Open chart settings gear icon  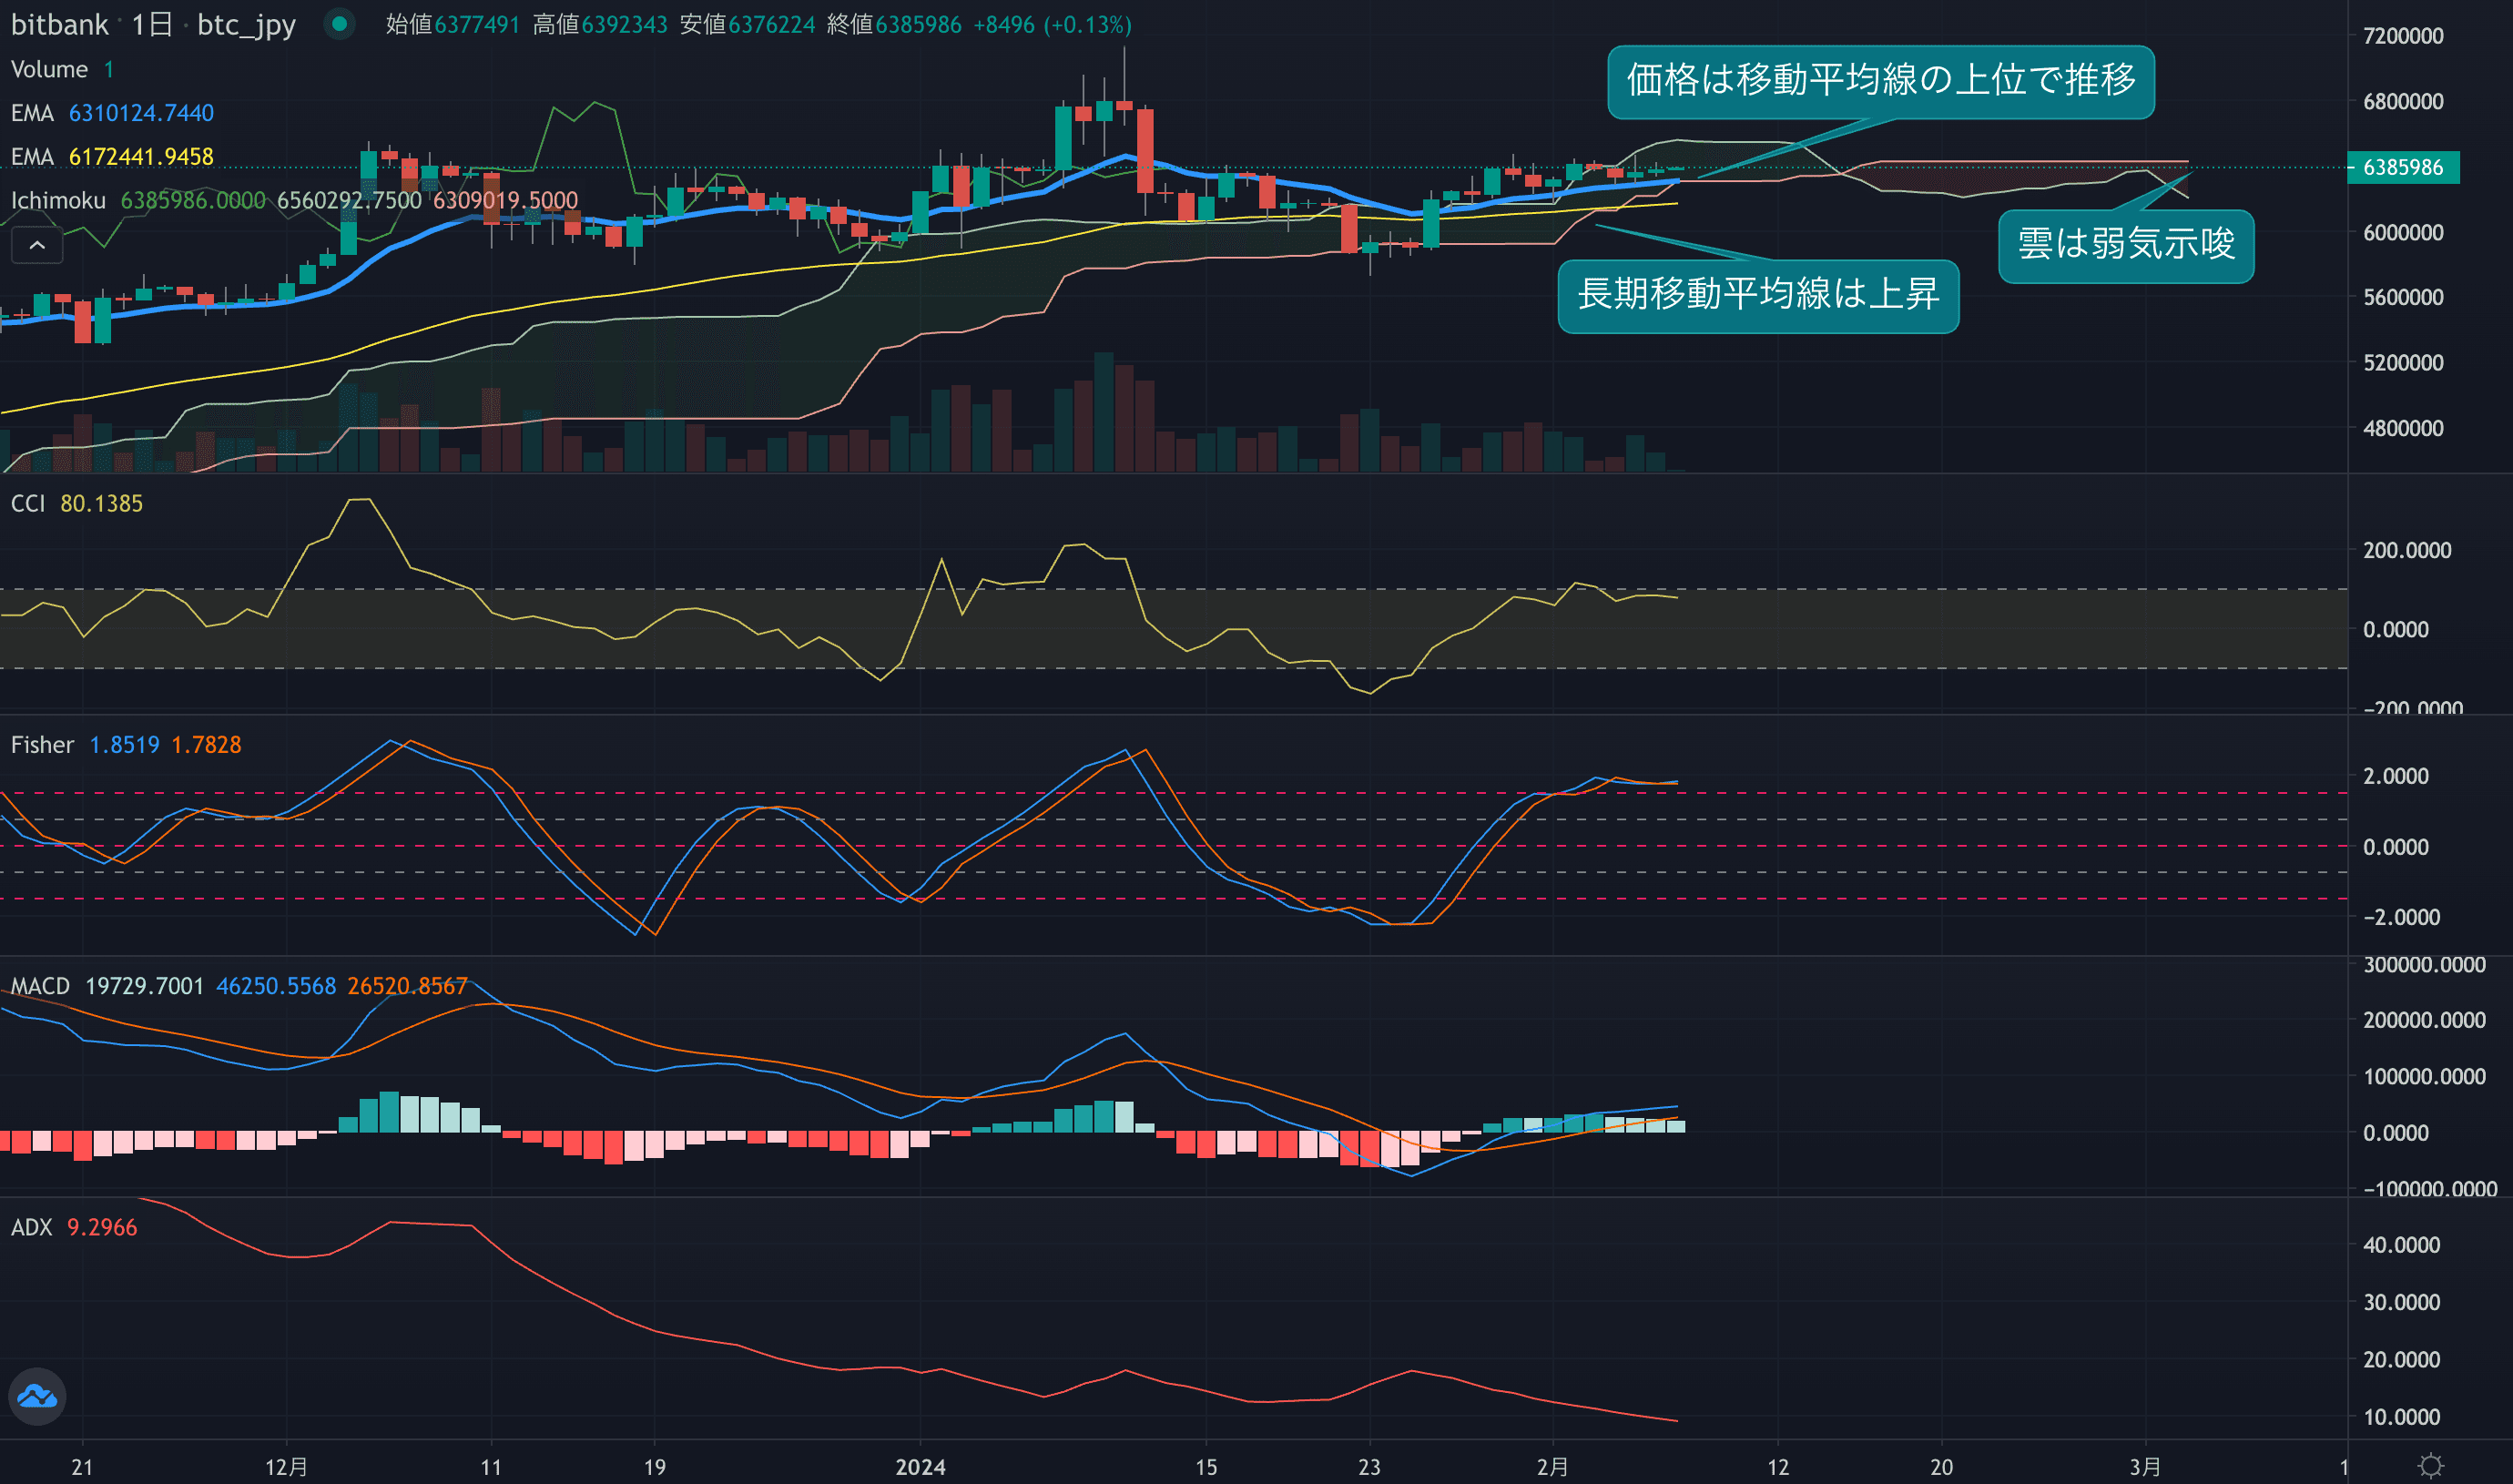point(2430,1466)
